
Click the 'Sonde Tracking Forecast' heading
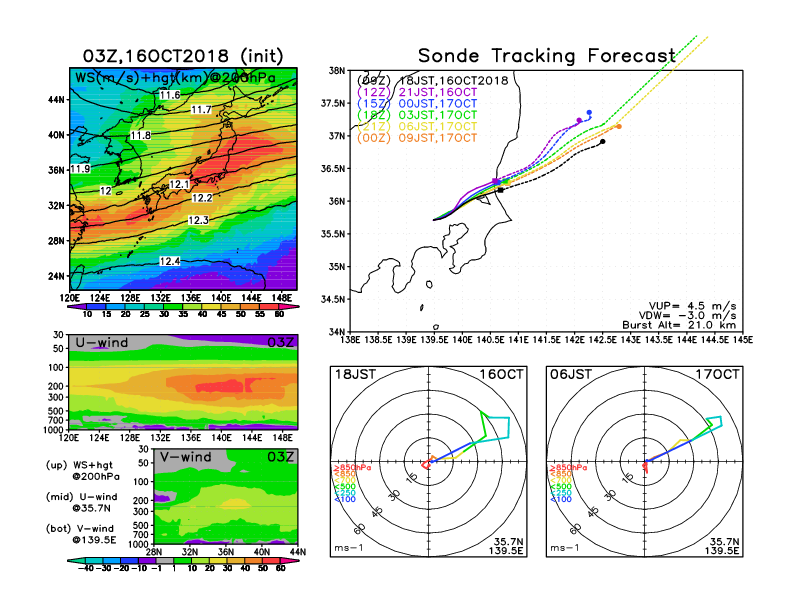[547, 55]
